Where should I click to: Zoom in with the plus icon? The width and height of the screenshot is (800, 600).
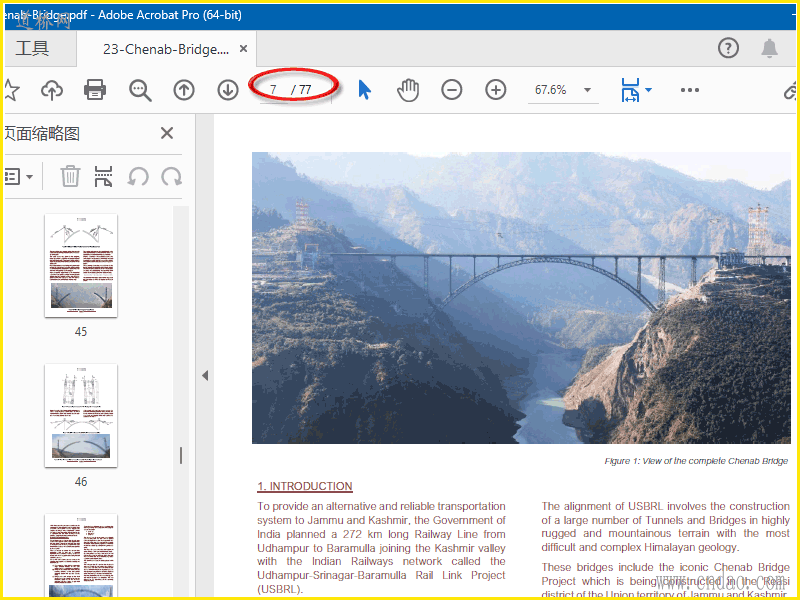coord(495,90)
